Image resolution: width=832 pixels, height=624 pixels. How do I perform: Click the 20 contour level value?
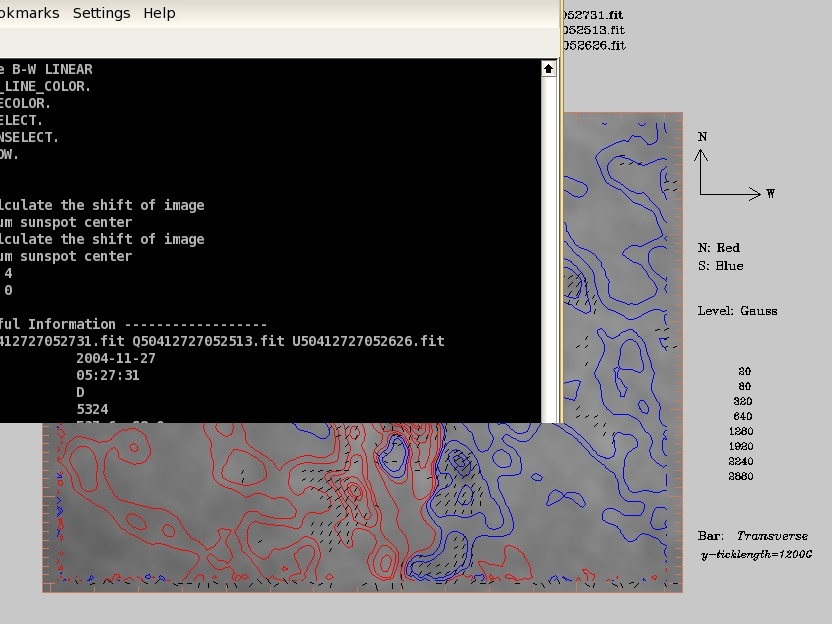[x=744, y=371]
